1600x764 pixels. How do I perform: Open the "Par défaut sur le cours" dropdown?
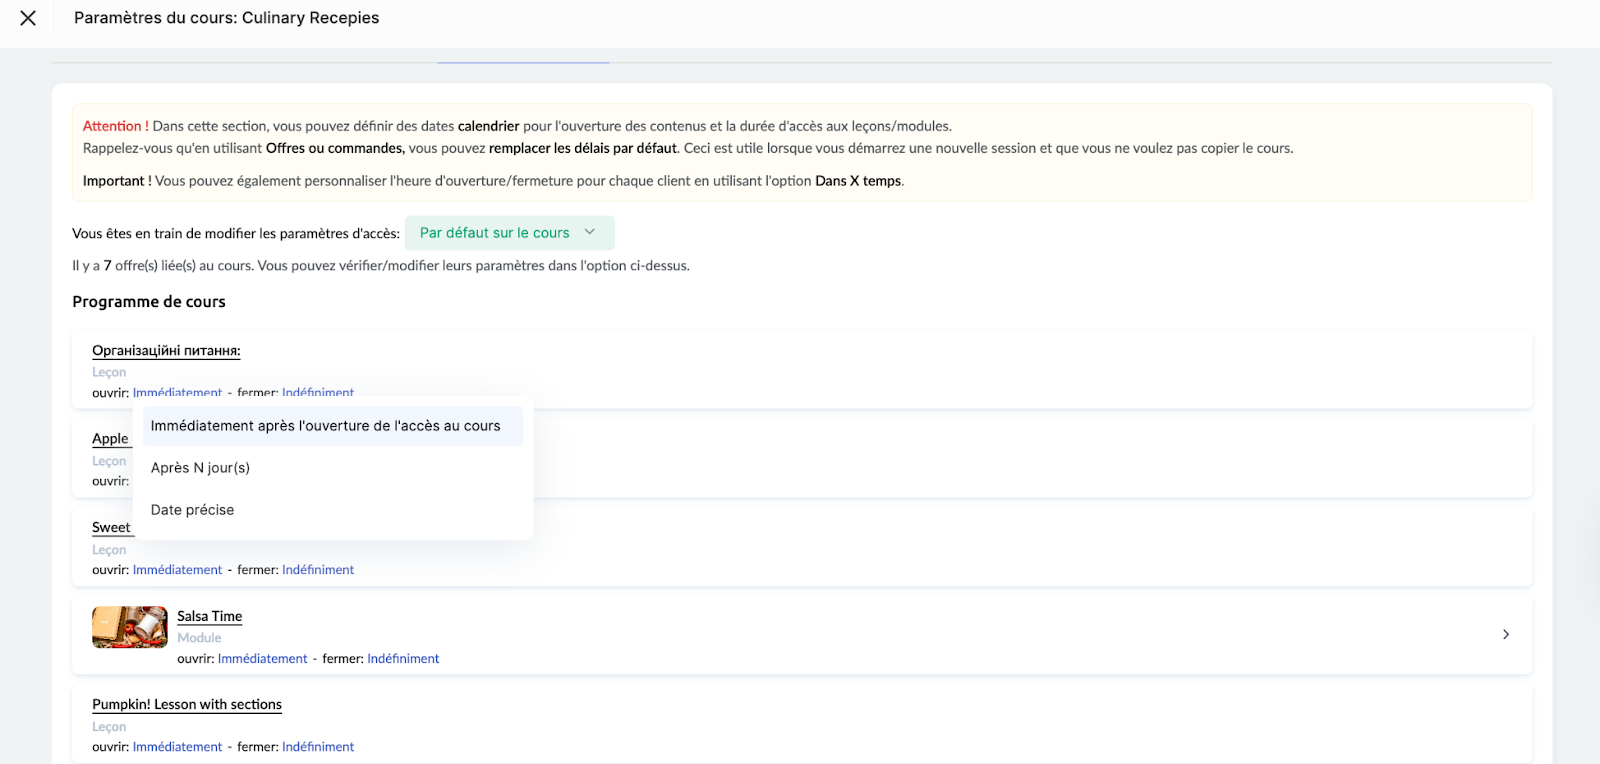tap(508, 233)
